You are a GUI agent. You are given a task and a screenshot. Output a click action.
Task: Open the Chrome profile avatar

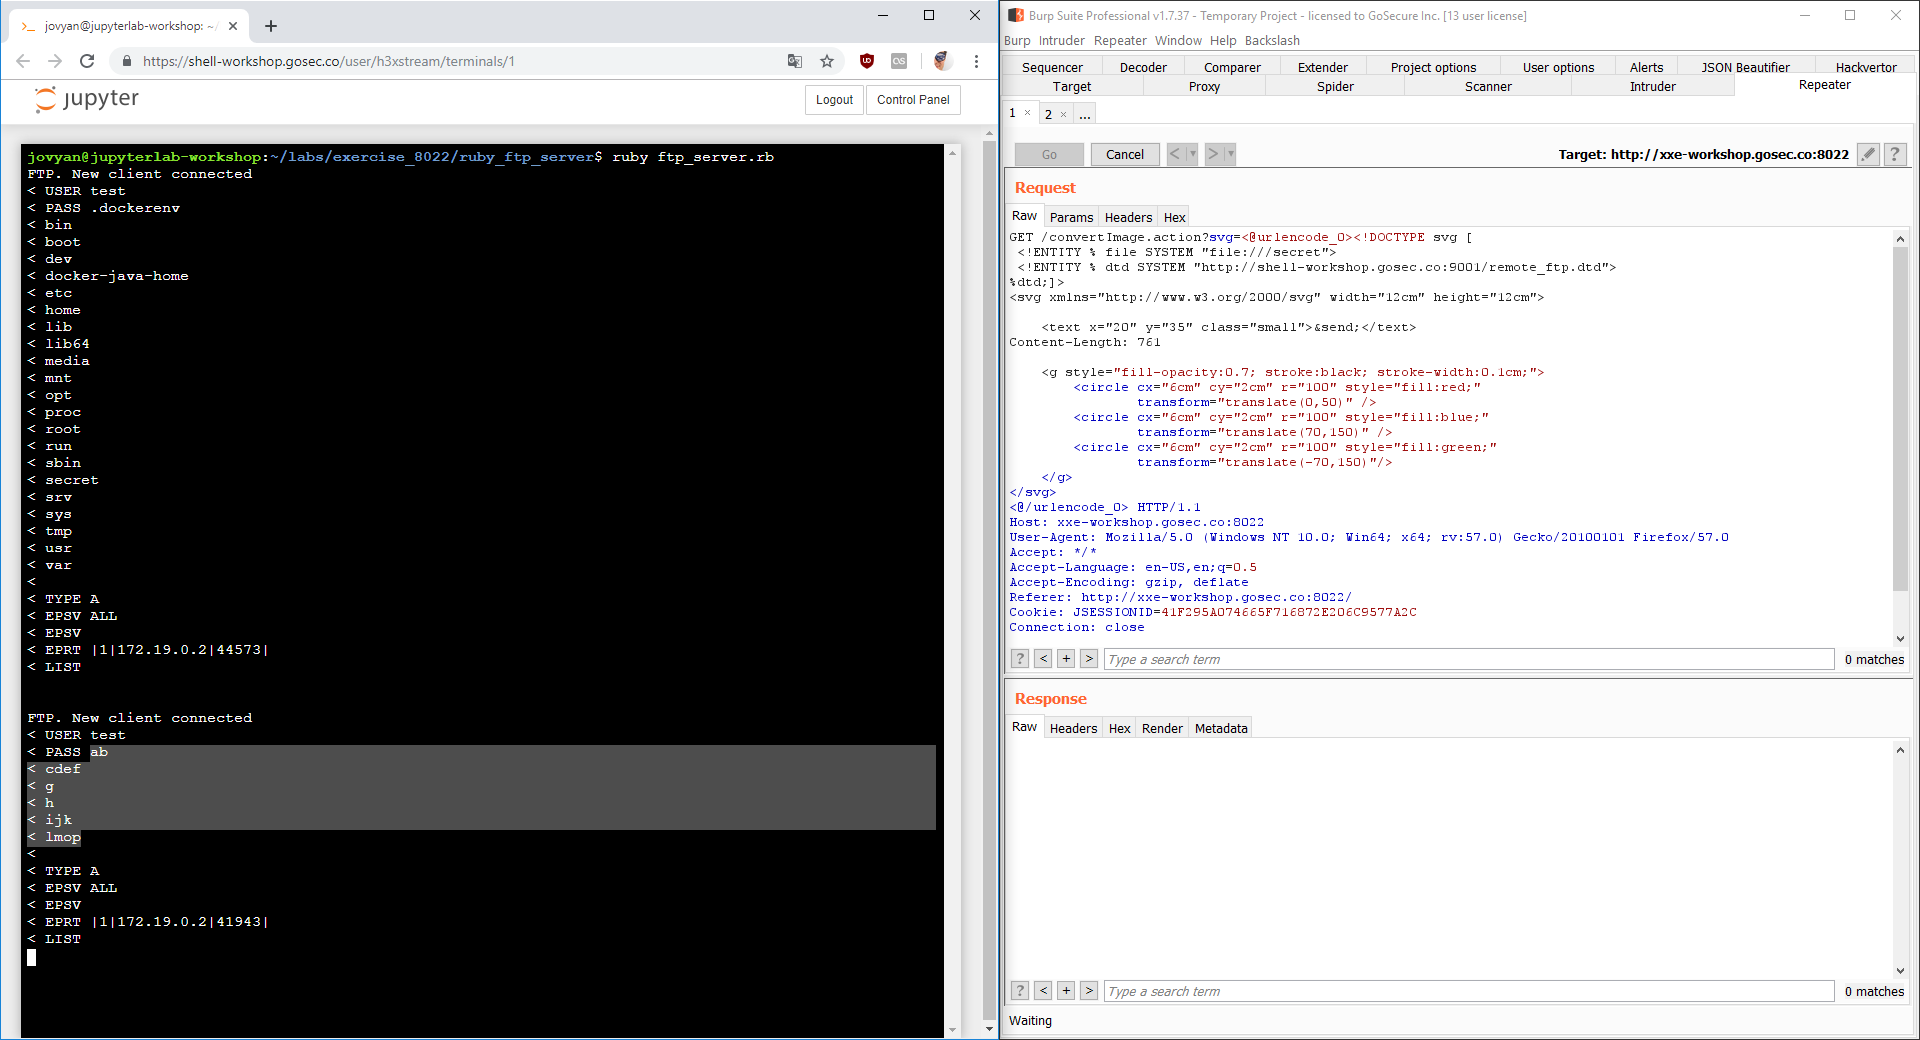[x=941, y=61]
